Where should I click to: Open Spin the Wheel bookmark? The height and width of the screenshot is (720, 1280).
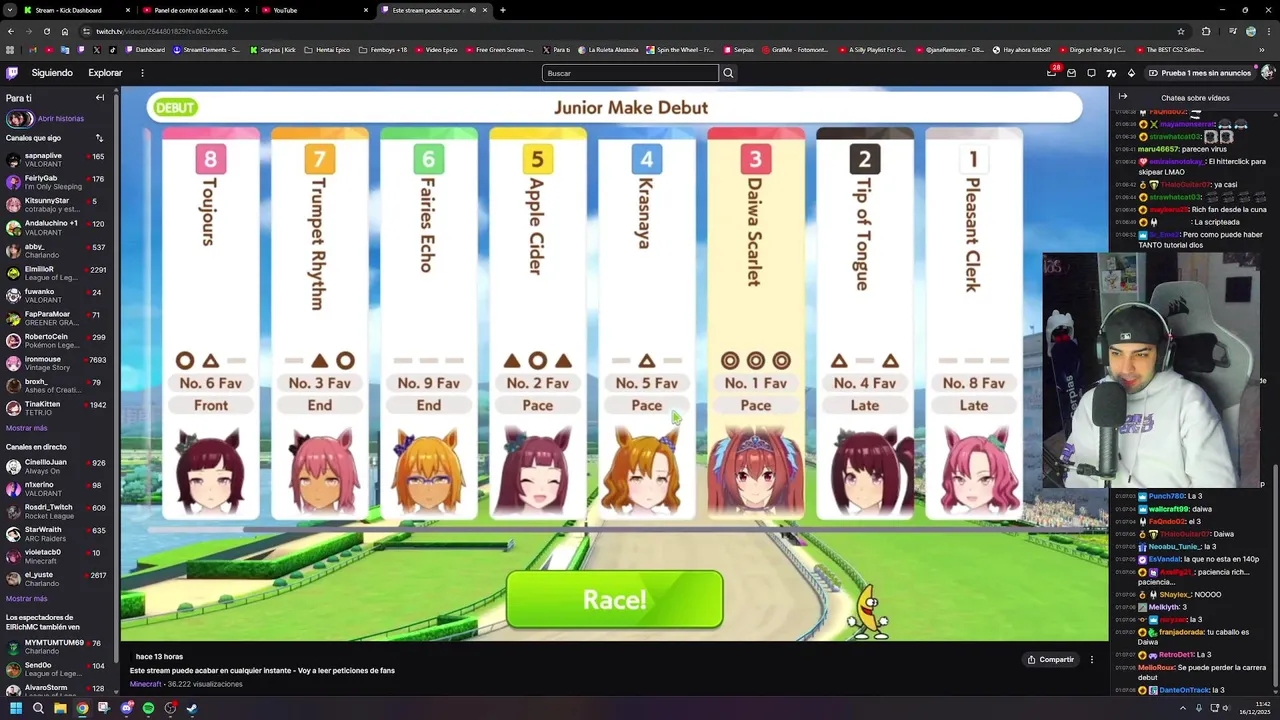680,50
